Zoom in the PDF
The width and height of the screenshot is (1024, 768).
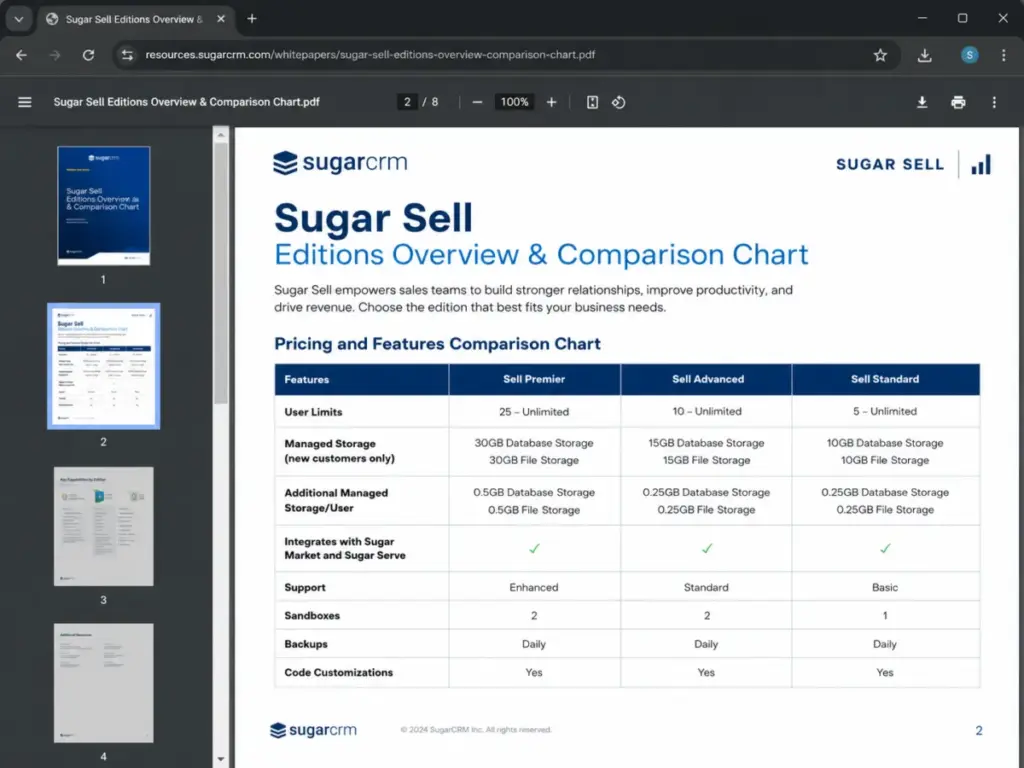coord(552,102)
